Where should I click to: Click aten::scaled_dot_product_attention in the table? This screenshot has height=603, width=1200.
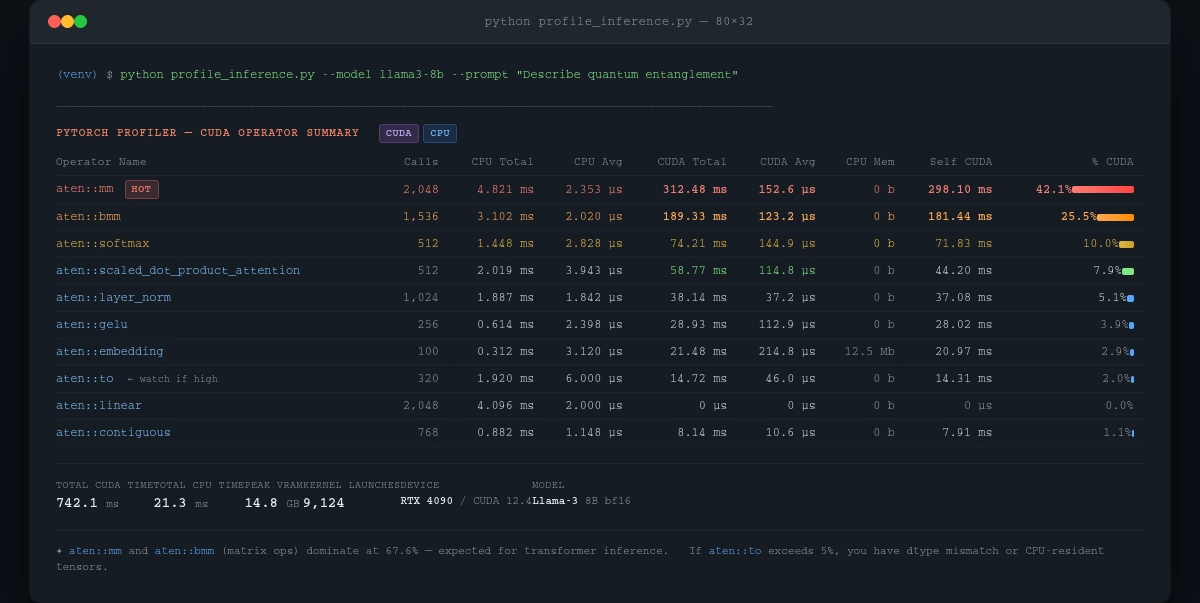tap(178, 270)
